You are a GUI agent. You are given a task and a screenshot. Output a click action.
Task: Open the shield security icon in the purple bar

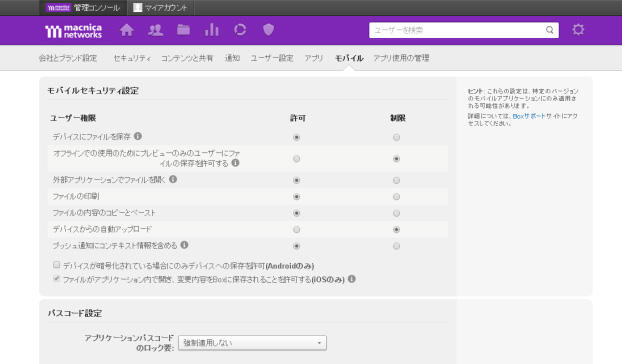tap(269, 30)
